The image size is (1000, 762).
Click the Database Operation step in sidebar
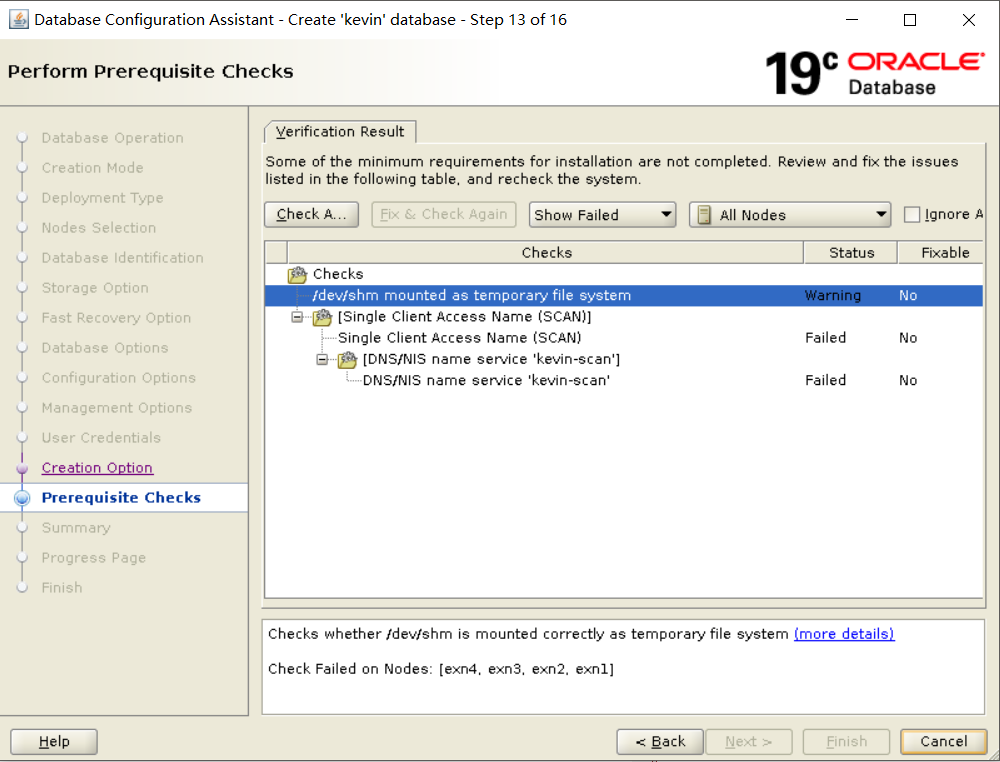click(112, 138)
